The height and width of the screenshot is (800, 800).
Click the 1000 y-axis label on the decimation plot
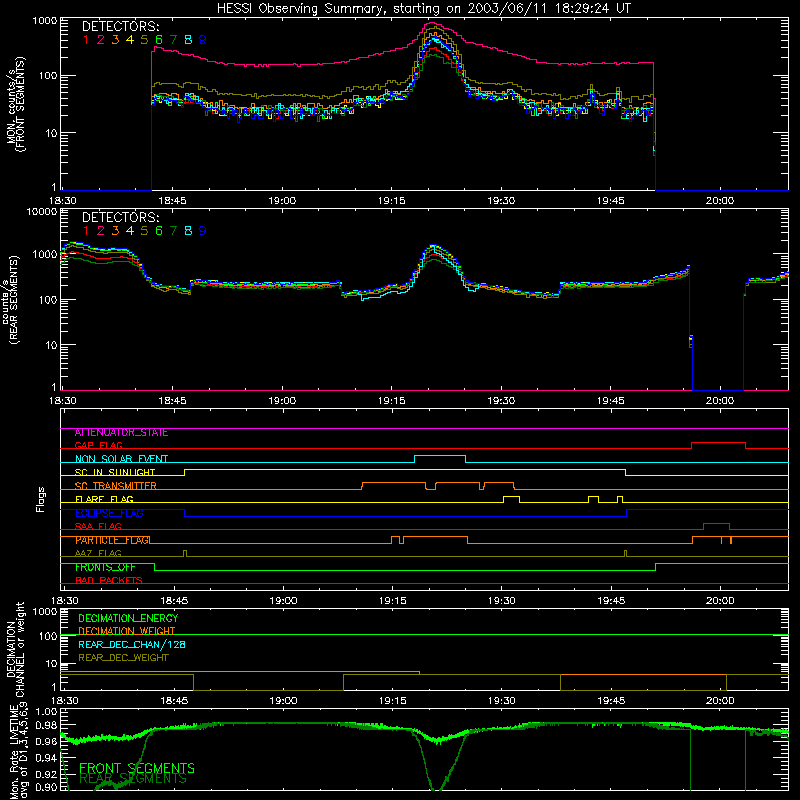click(x=45, y=611)
